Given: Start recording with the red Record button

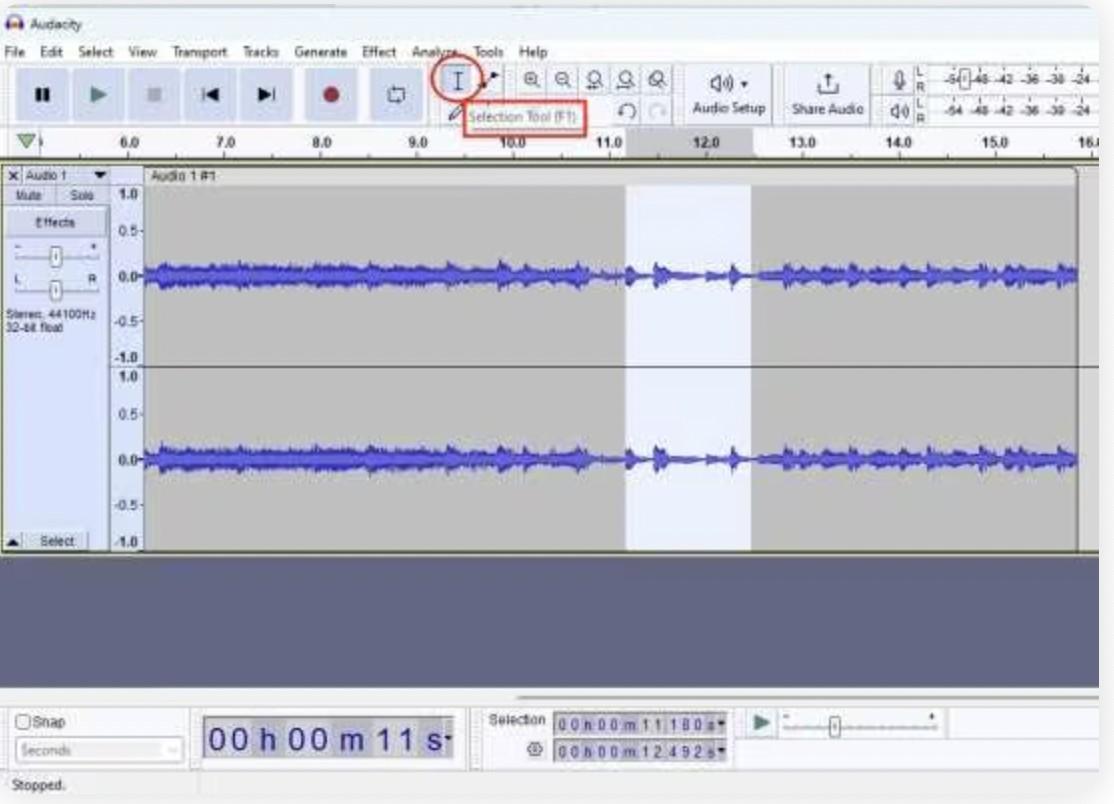Looking at the screenshot, I should (330, 94).
